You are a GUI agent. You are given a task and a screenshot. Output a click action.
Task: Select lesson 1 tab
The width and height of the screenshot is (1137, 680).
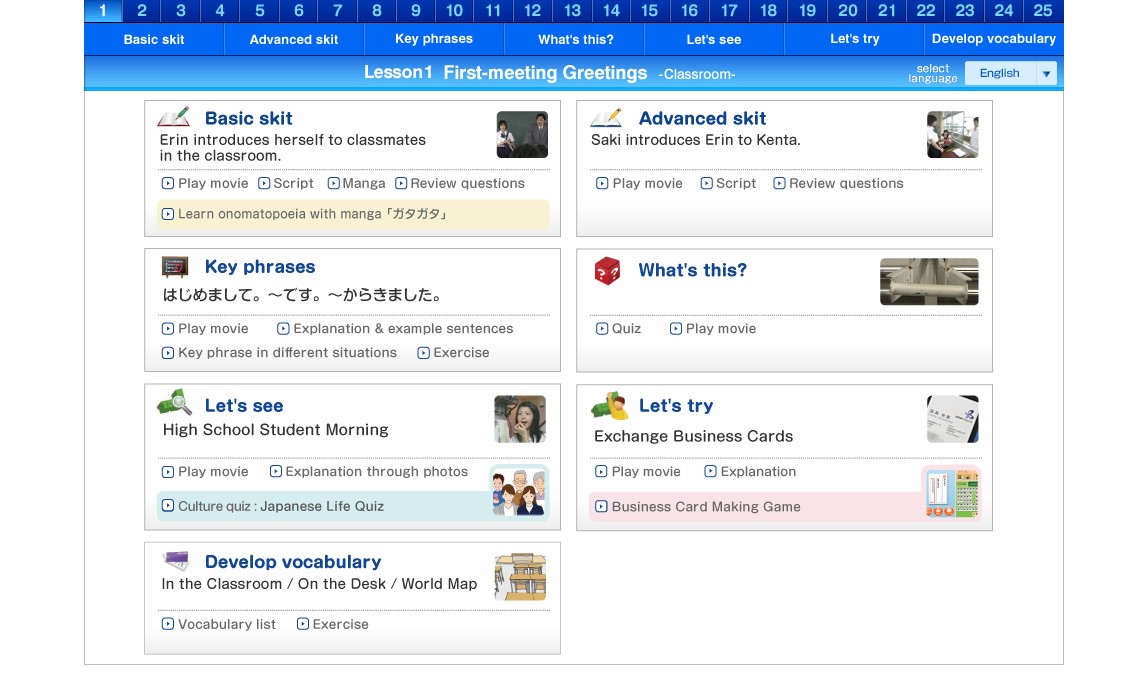tap(103, 11)
